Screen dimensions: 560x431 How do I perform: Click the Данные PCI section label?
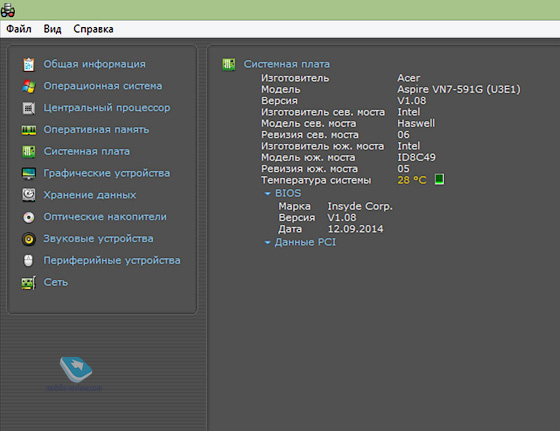[x=305, y=242]
